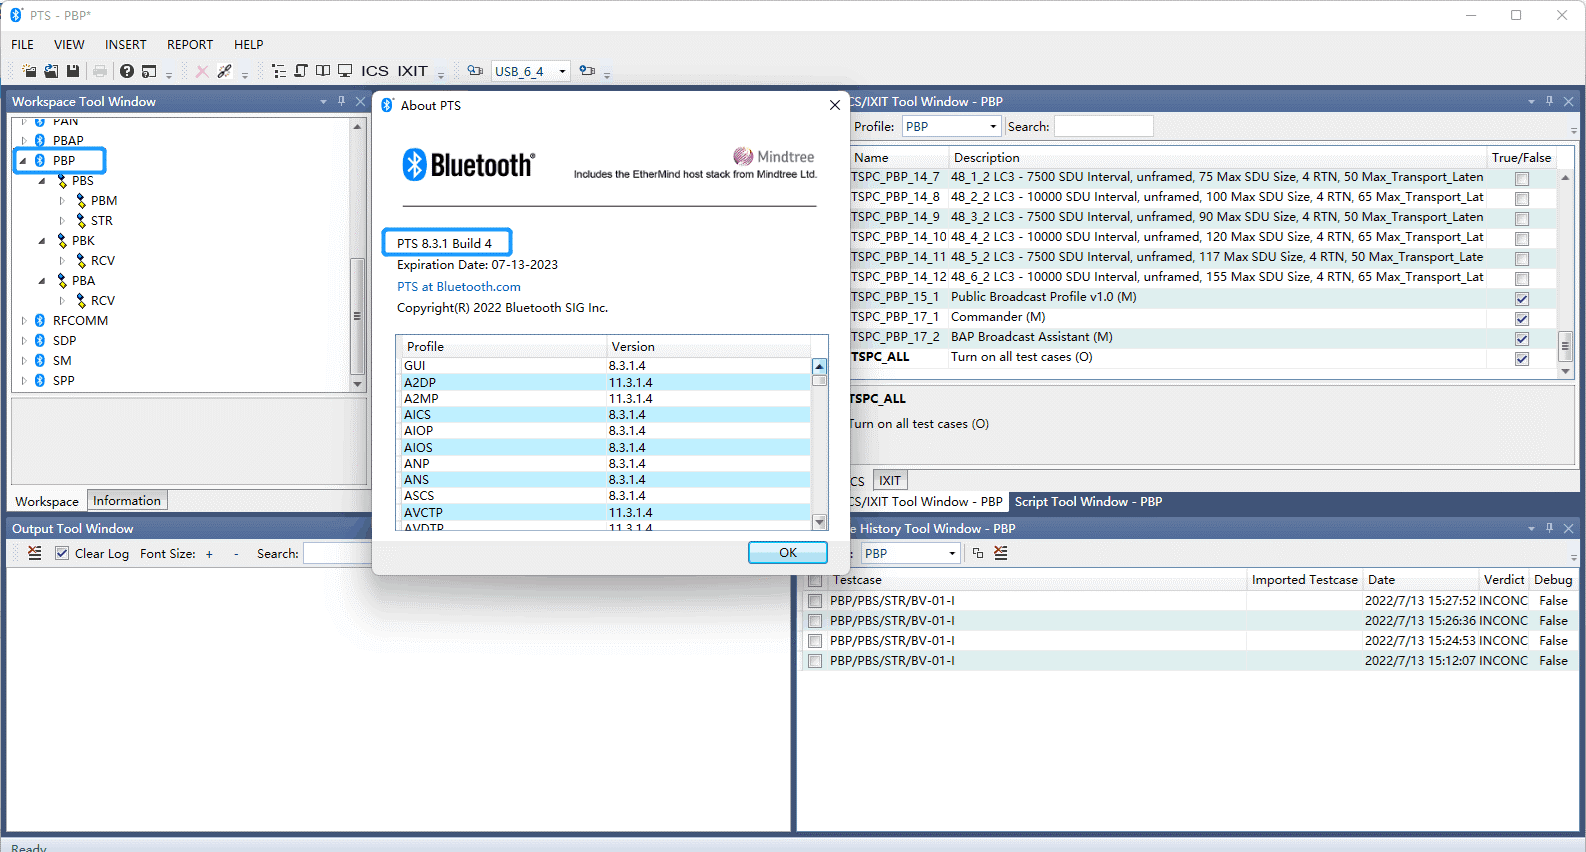
Task: Open the PBP dropdown in the History Tool Window
Action: tap(952, 553)
